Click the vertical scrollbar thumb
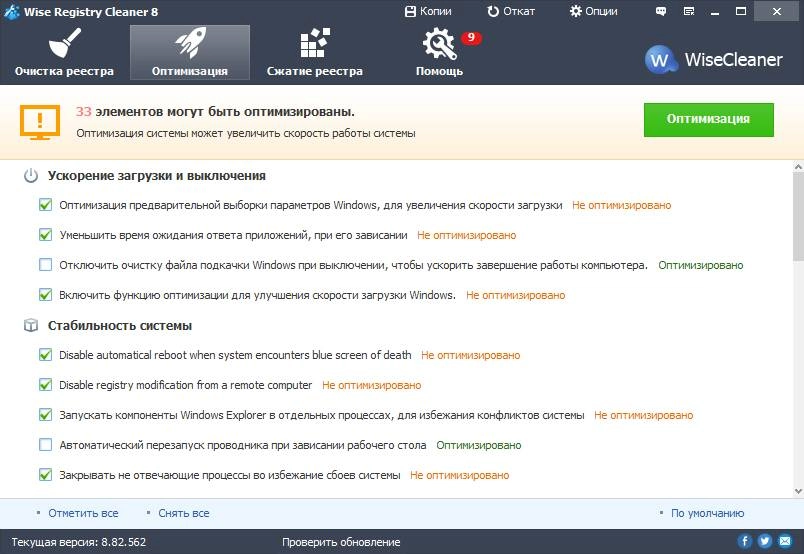 click(798, 216)
